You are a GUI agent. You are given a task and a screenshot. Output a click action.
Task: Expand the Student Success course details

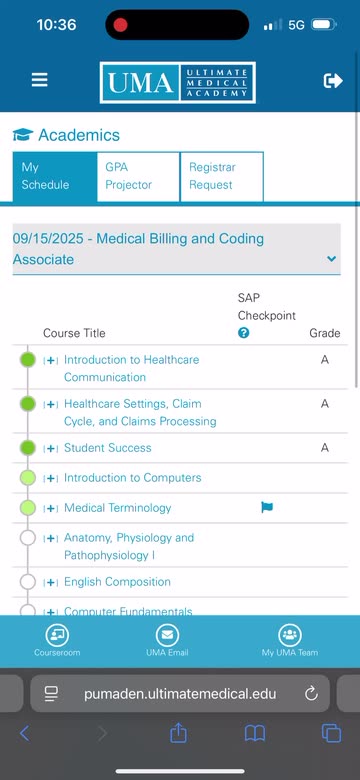[x=51, y=448]
